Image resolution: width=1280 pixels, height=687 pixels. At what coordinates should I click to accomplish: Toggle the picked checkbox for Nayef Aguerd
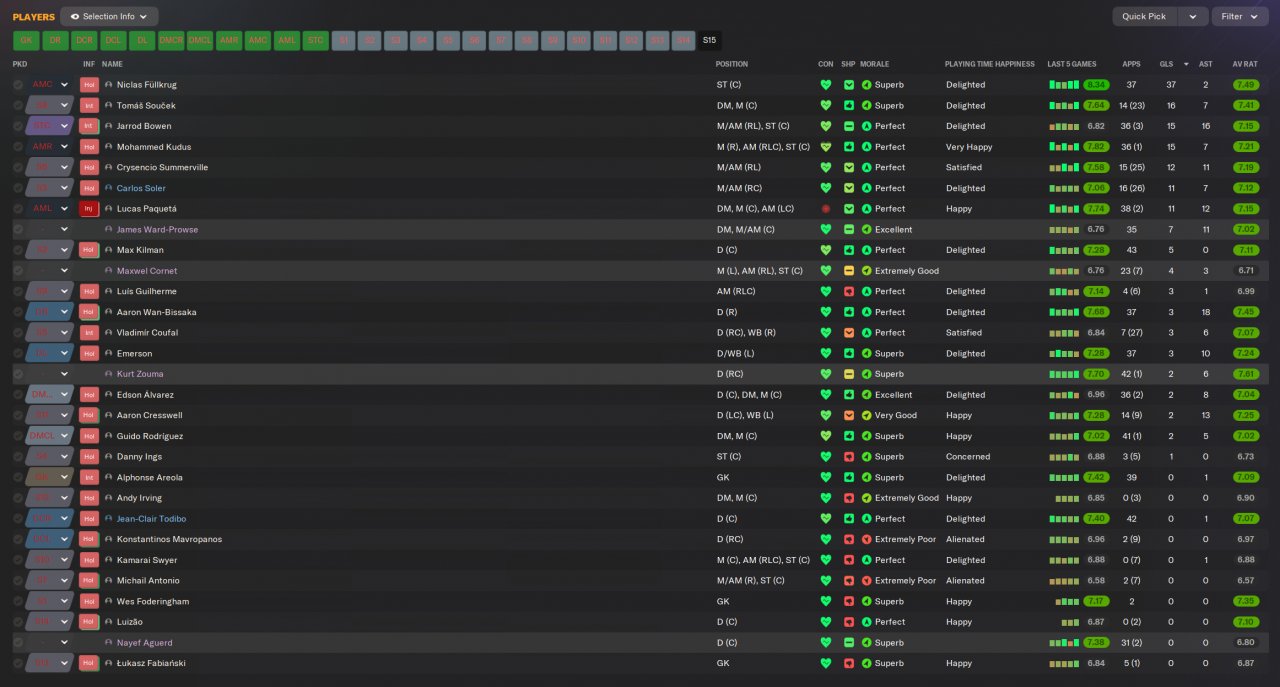pos(18,643)
